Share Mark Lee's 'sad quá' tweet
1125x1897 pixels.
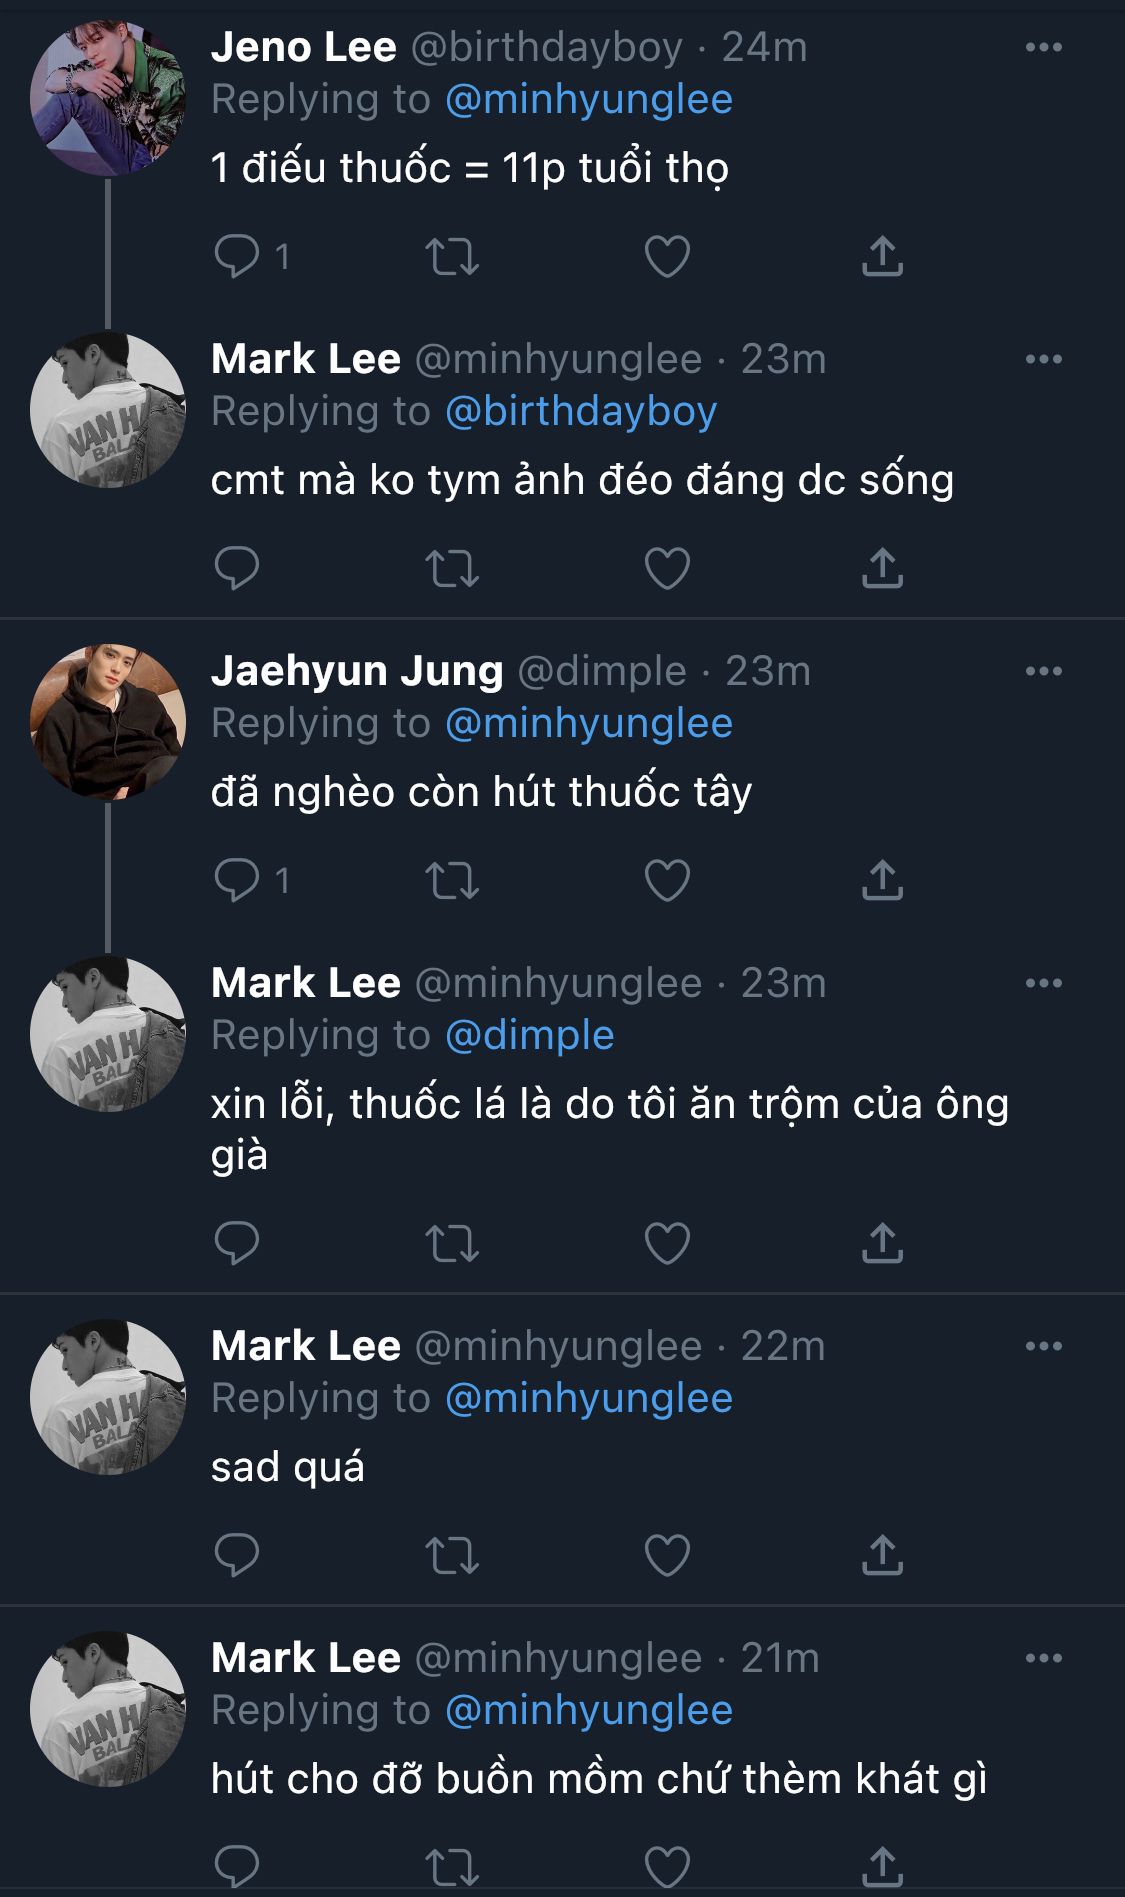[x=882, y=1555]
